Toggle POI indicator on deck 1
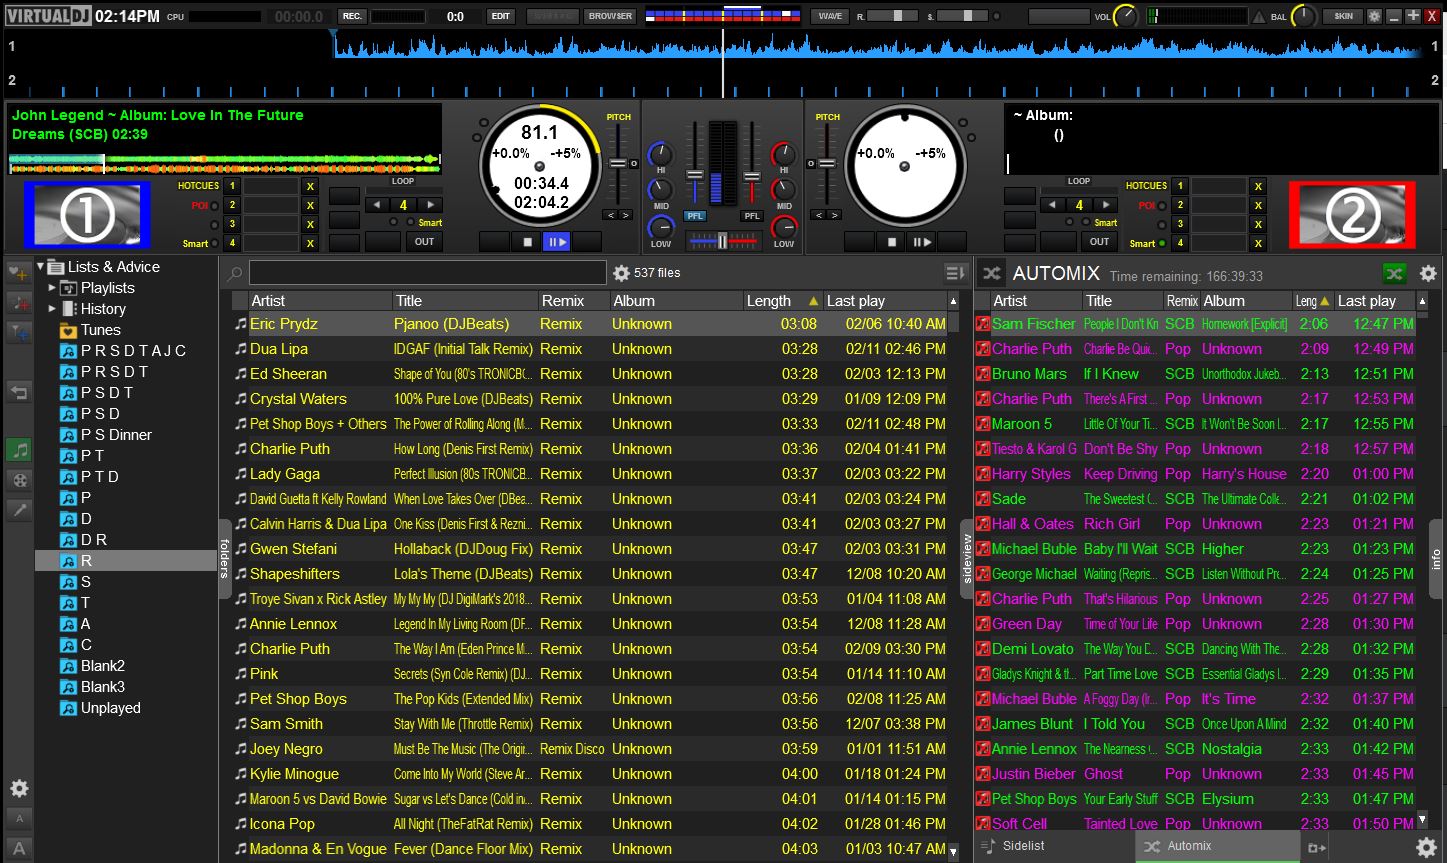This screenshot has height=863, width=1447. [213, 205]
